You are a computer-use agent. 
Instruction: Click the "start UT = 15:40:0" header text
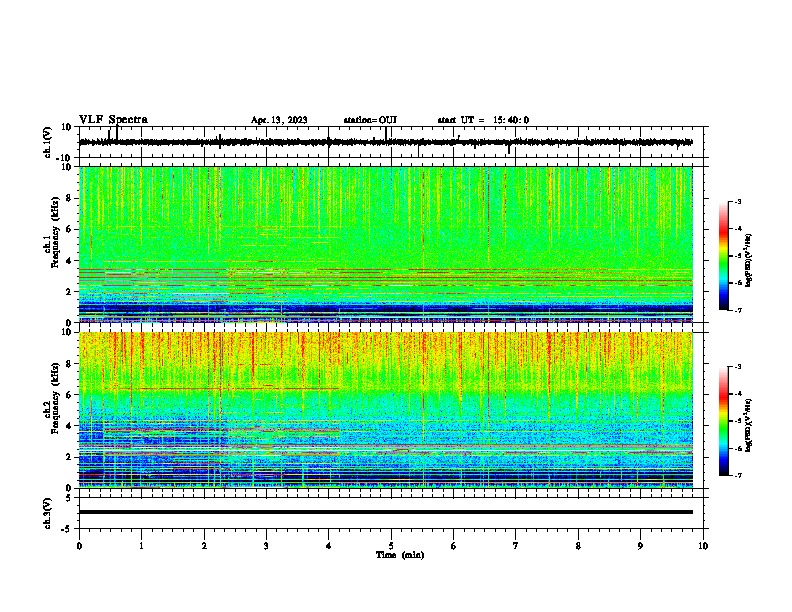(483, 120)
